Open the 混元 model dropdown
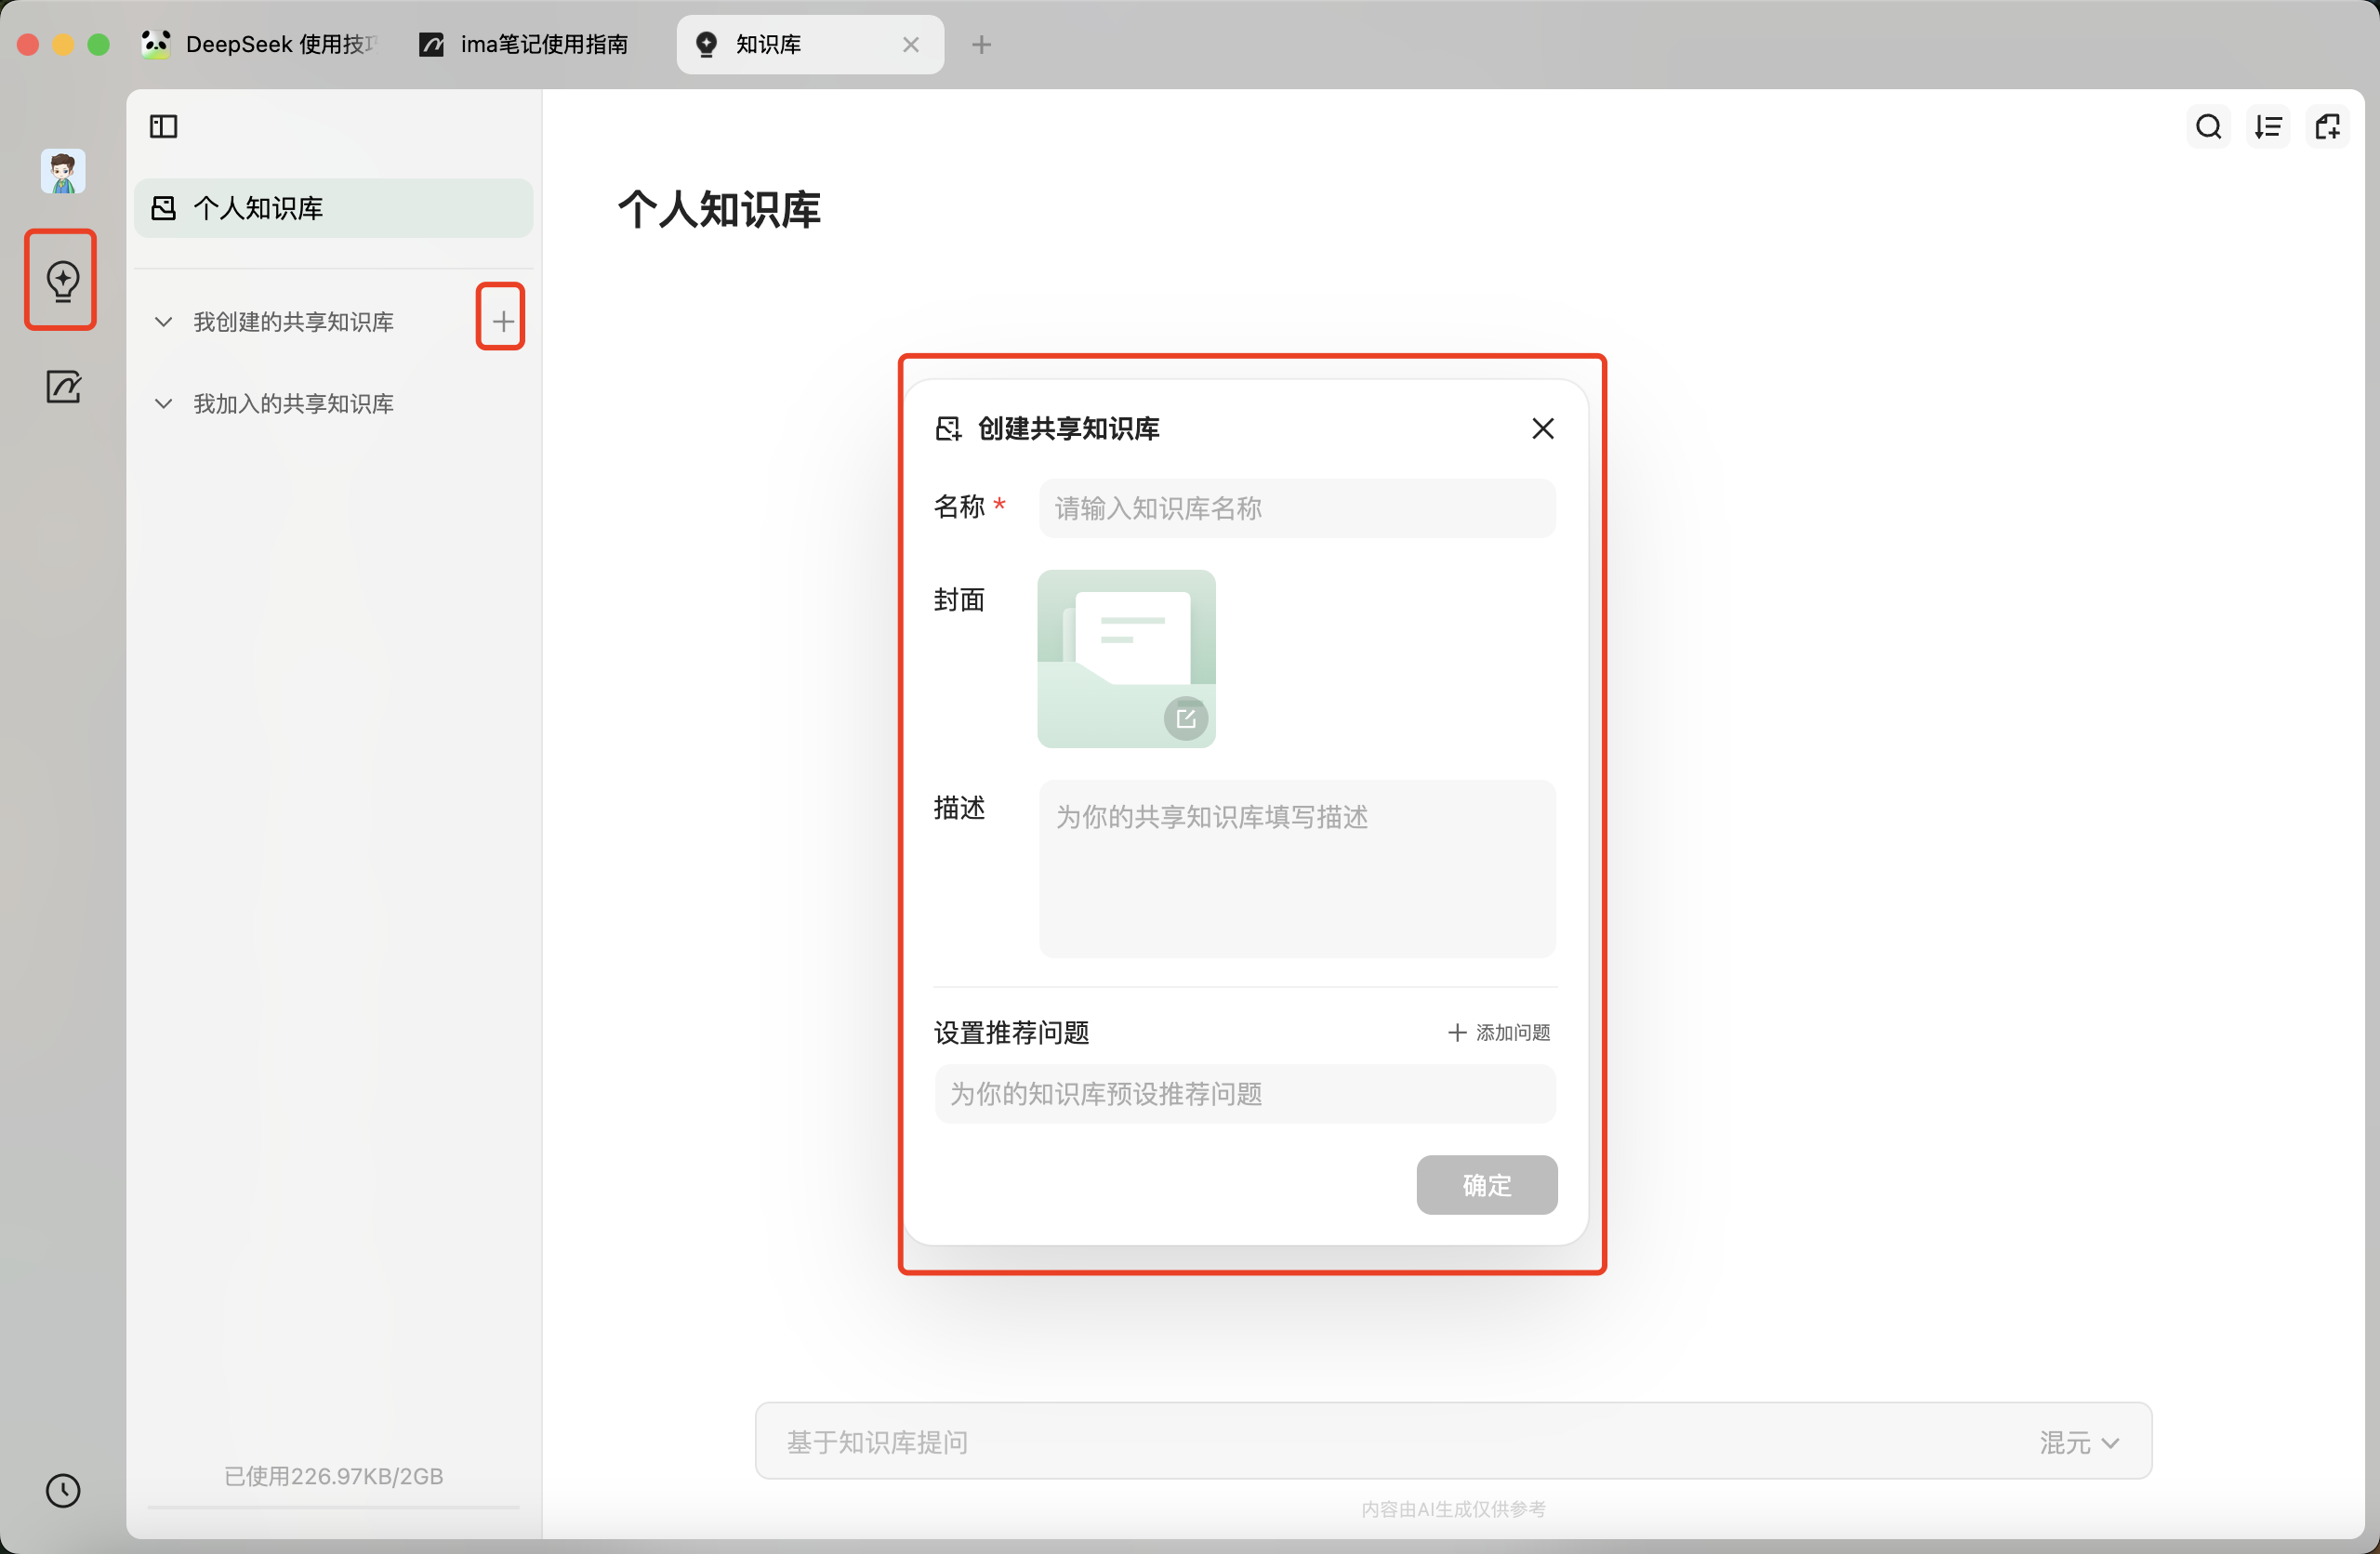 [2079, 1442]
